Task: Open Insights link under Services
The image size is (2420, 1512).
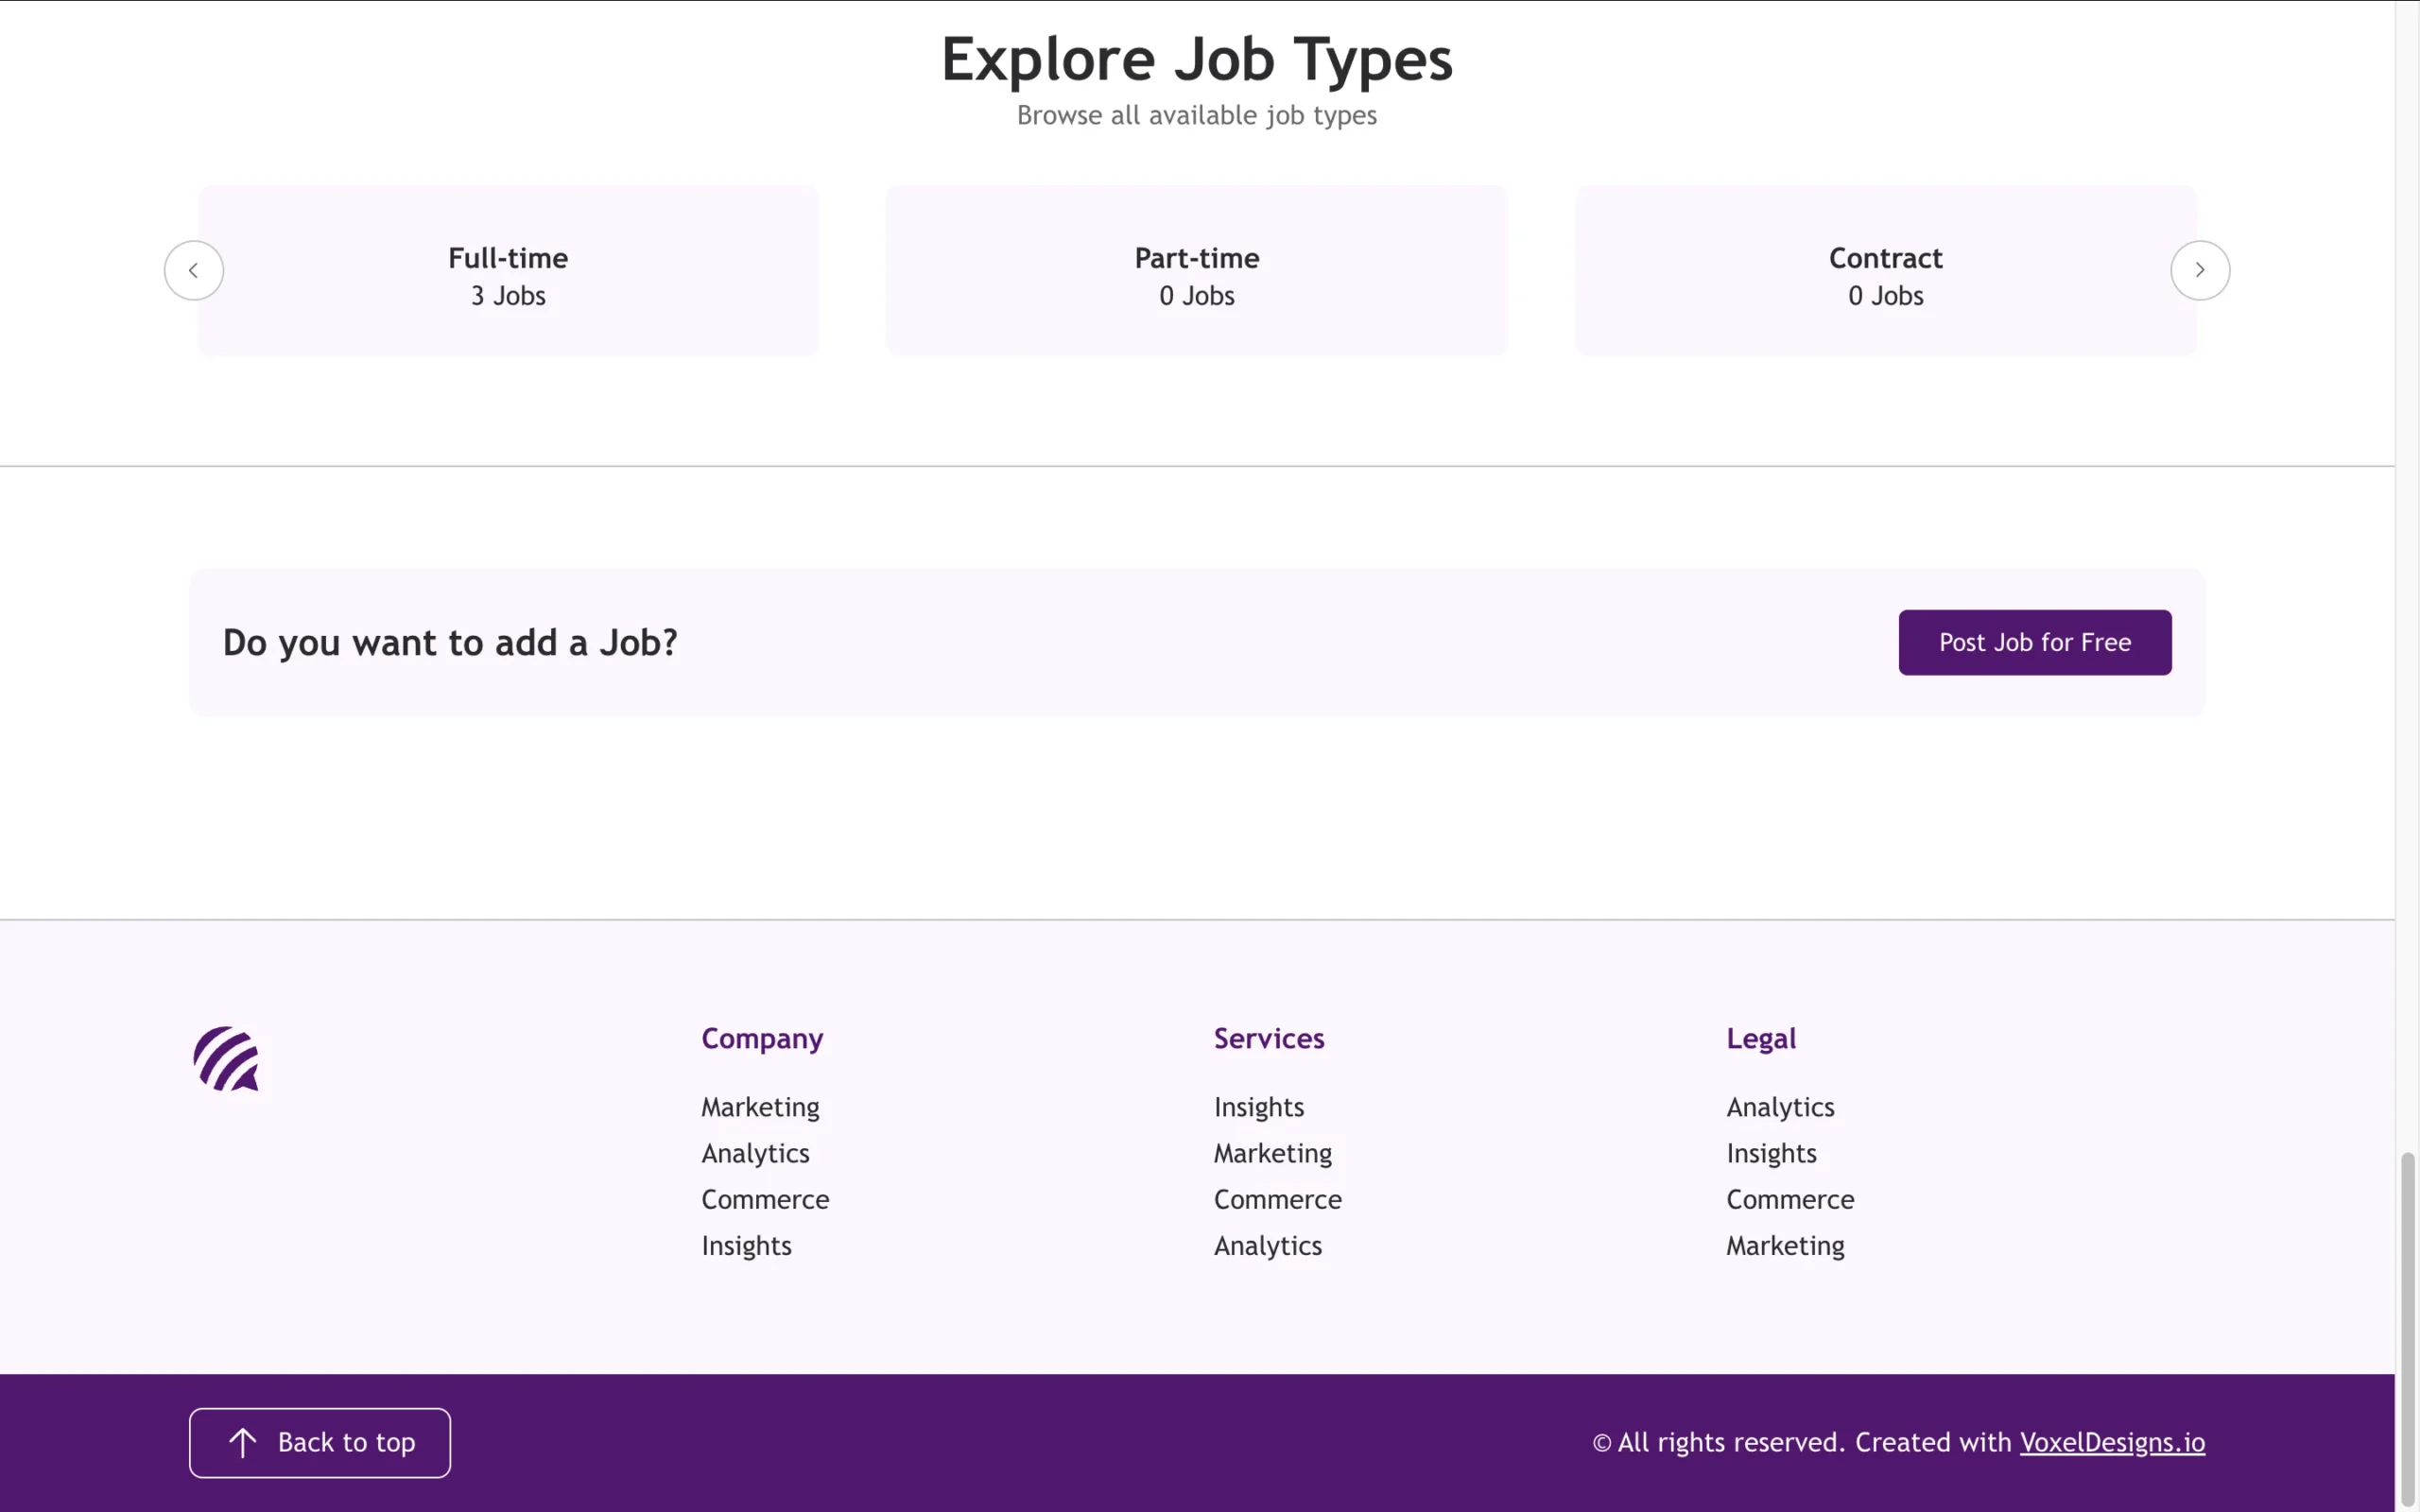Action: (x=1258, y=1107)
